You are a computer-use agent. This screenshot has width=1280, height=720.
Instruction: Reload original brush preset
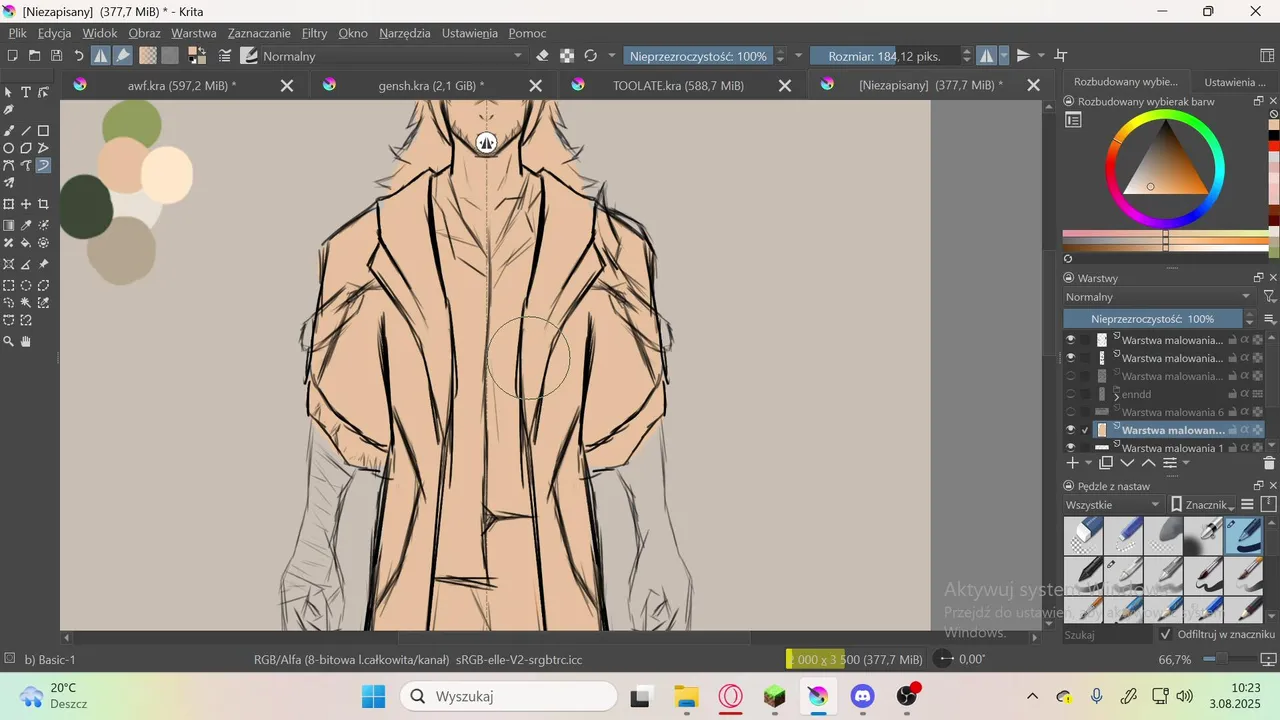point(590,56)
